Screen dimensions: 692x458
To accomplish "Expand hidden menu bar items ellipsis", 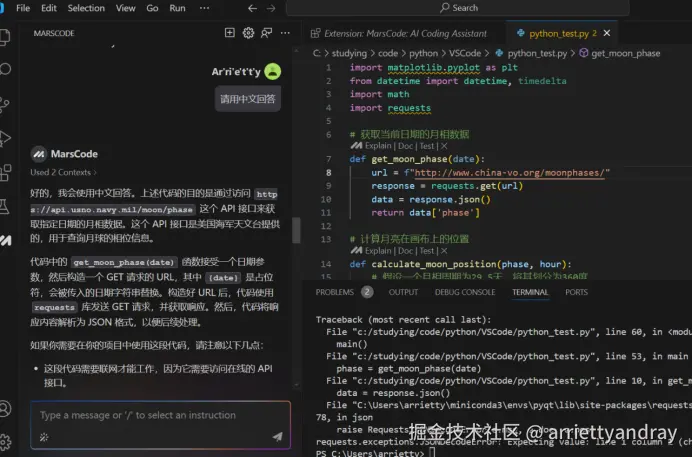I will pyautogui.click(x=204, y=8).
